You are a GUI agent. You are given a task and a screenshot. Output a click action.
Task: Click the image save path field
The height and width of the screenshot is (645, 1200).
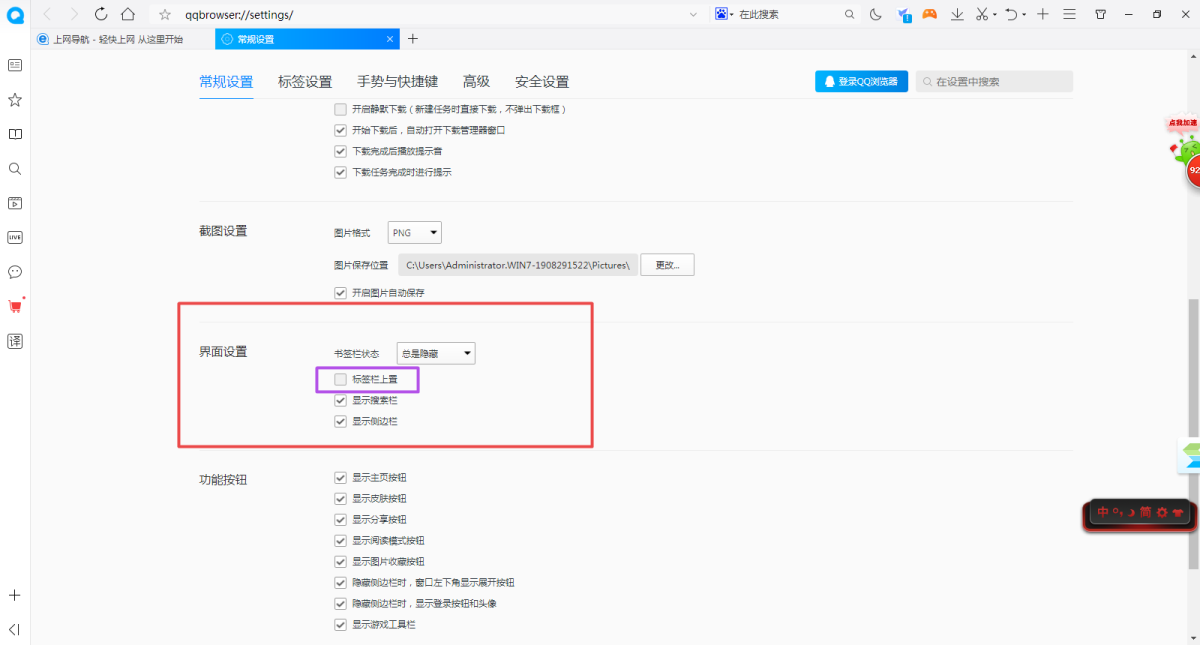tap(517, 265)
